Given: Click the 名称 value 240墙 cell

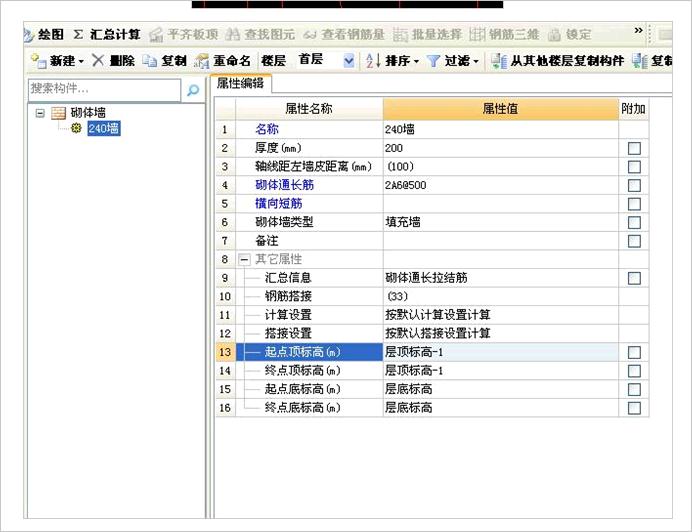Looking at the screenshot, I should click(x=500, y=129).
